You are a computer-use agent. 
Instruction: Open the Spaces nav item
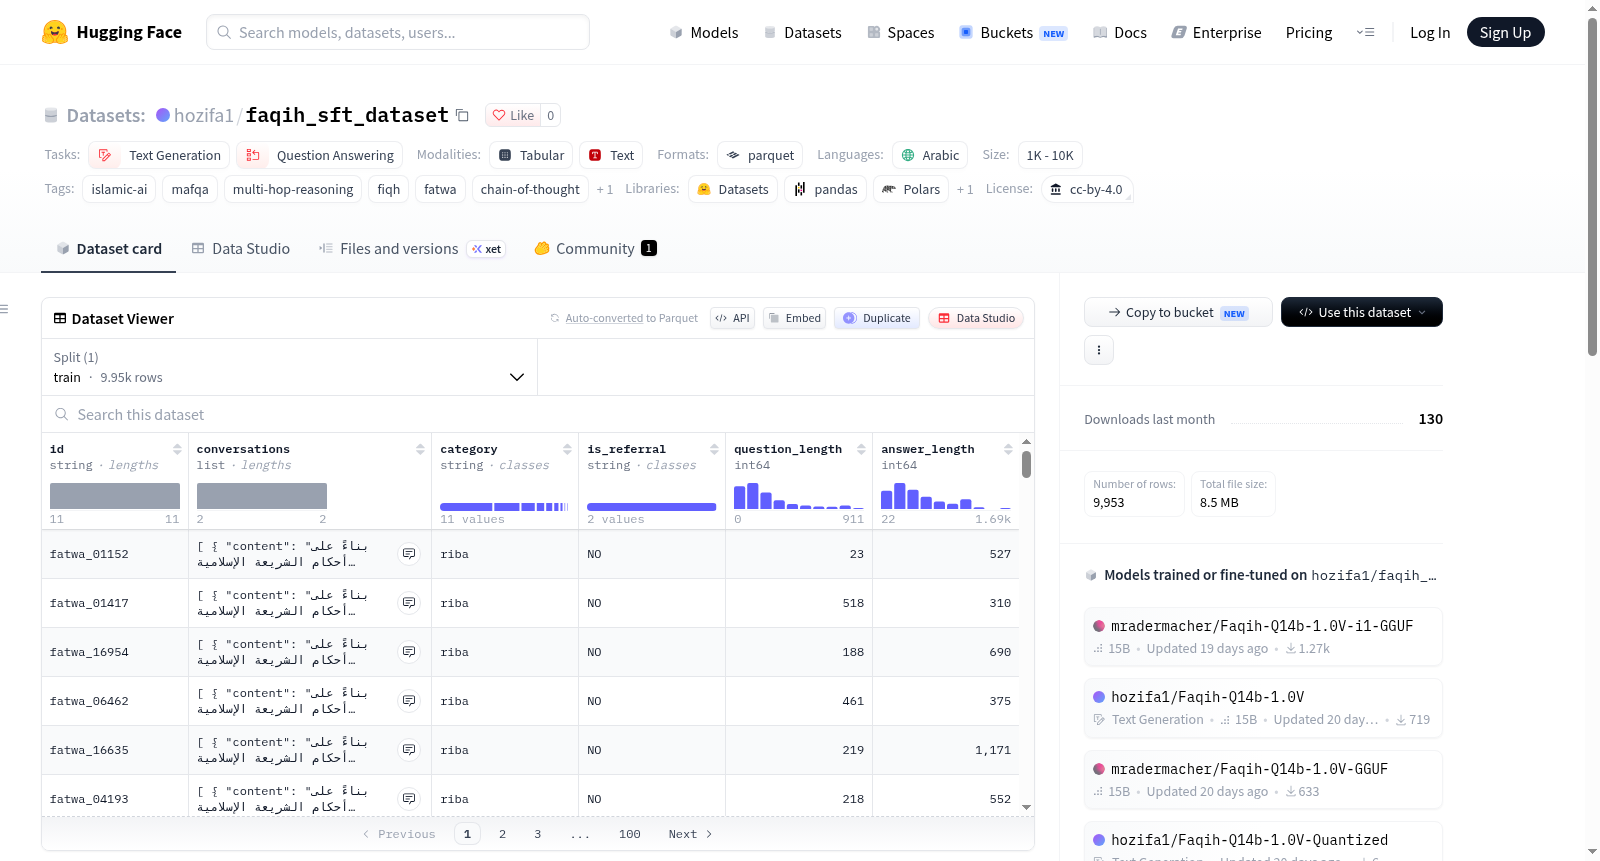[x=900, y=32]
